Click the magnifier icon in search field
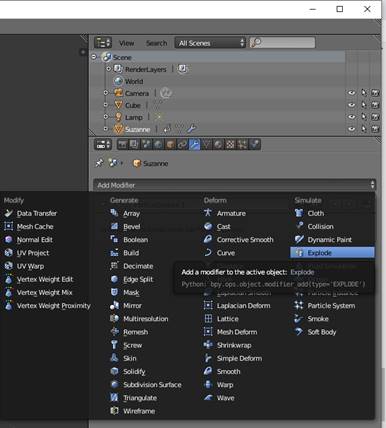Screen dimensions: 386x428 click(256, 43)
